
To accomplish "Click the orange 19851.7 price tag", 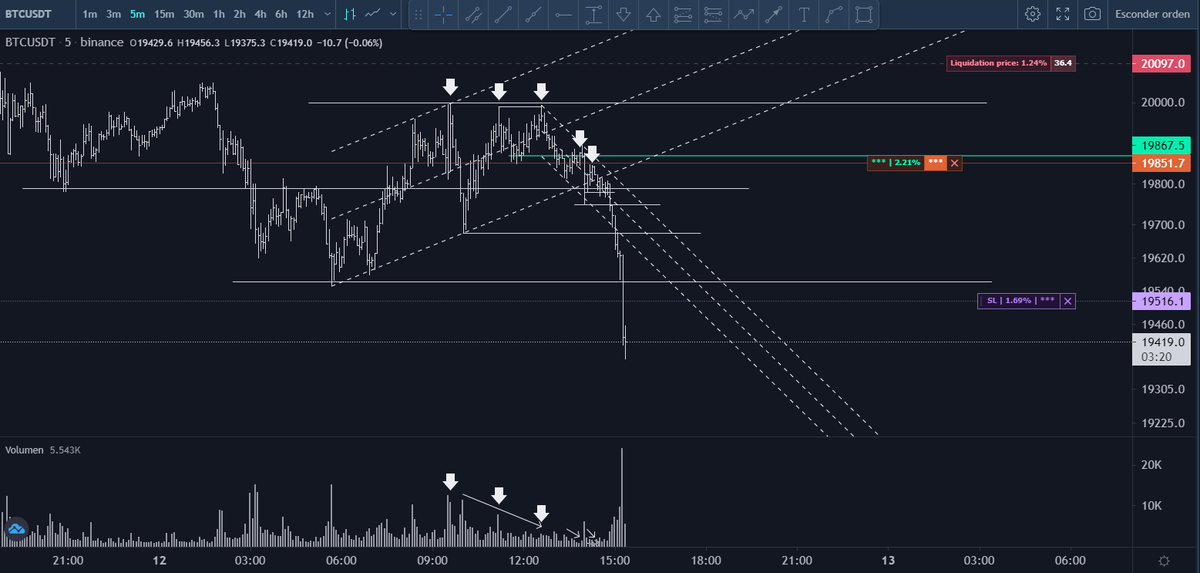I will point(1160,163).
